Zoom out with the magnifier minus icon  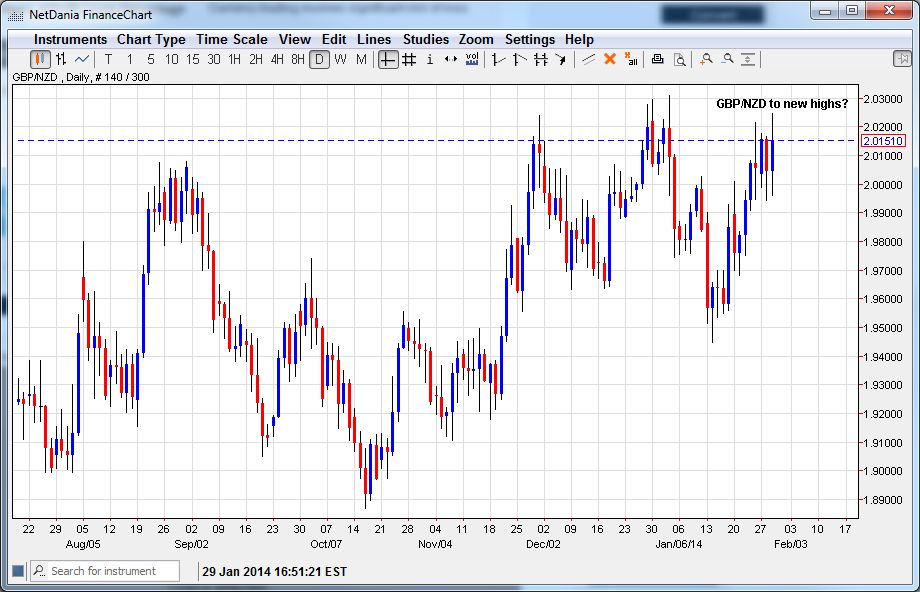point(728,59)
